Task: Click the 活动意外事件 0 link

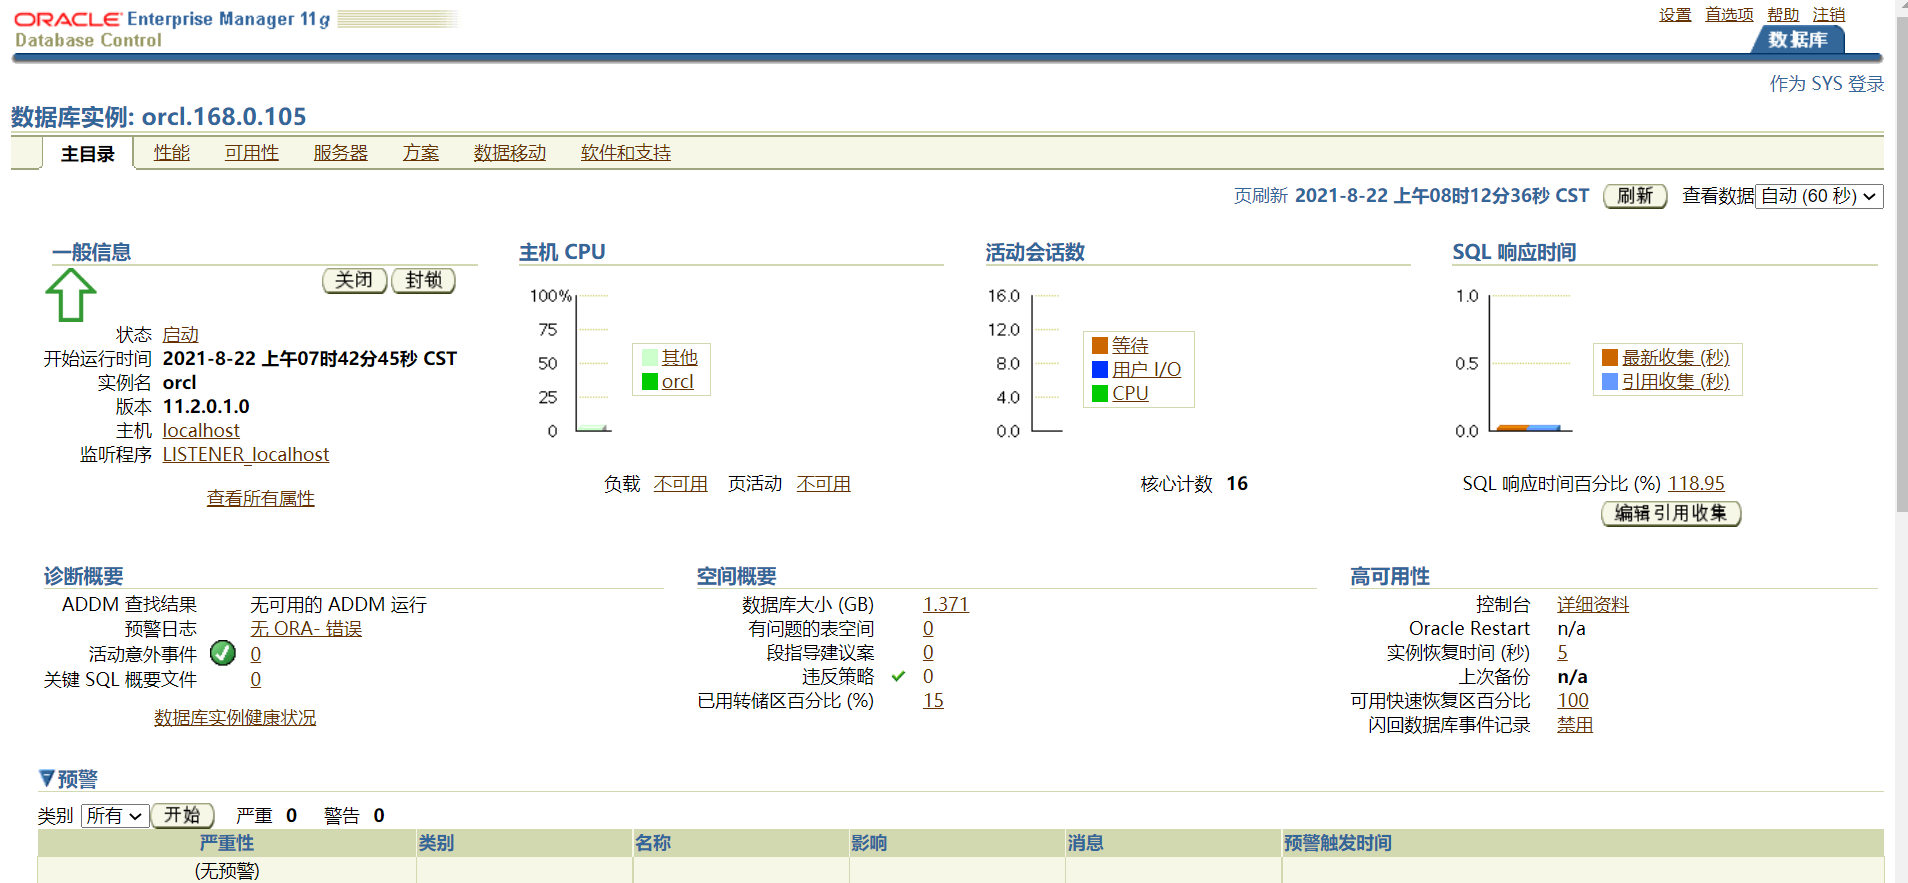Action: 256,655
